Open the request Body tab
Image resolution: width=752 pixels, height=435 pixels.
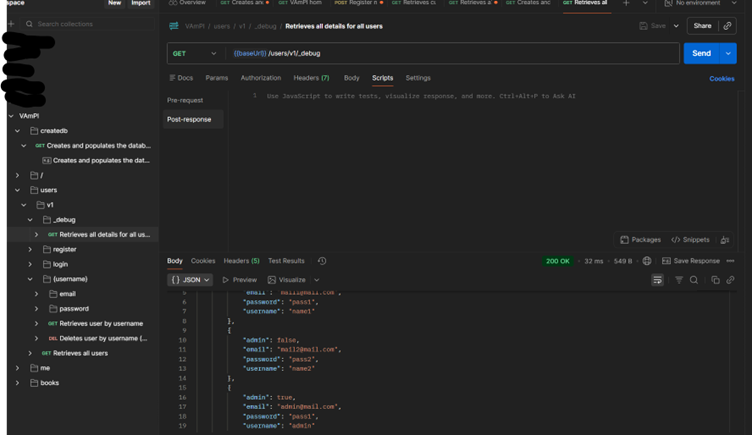coord(352,78)
